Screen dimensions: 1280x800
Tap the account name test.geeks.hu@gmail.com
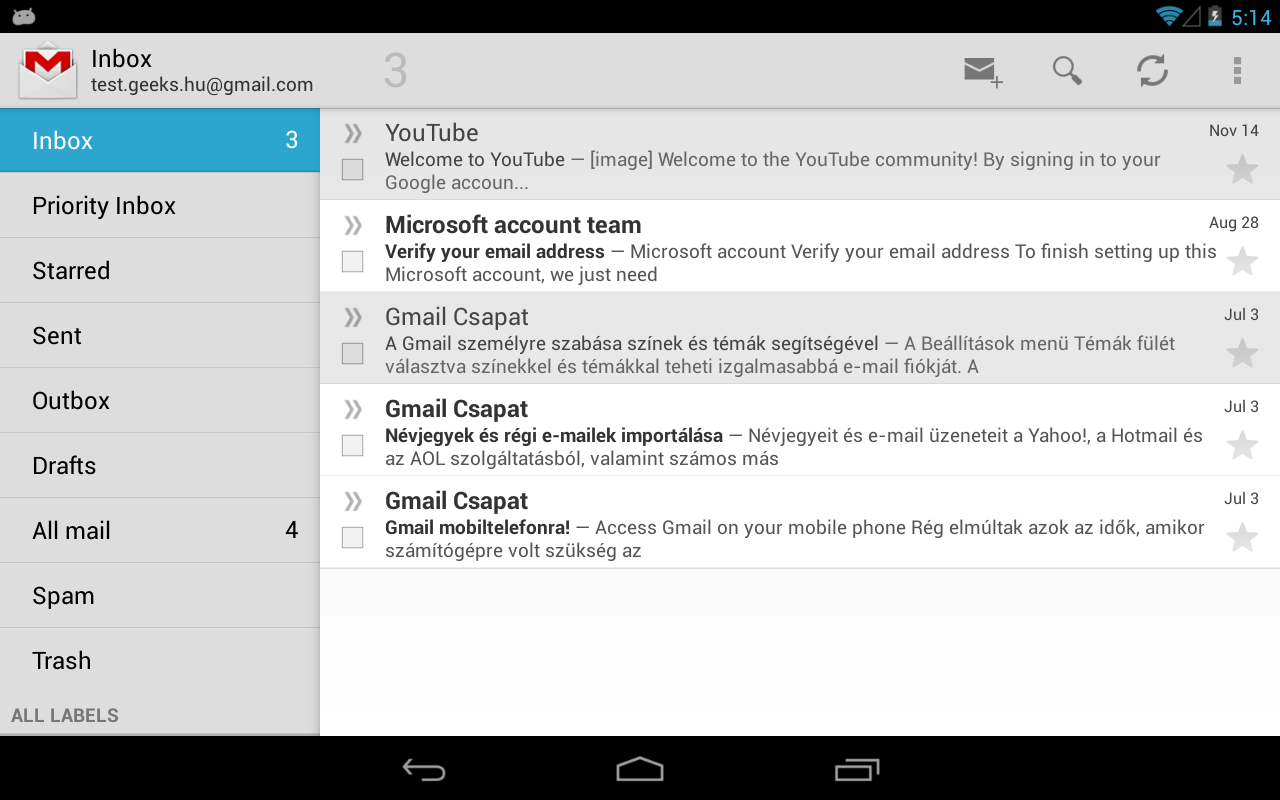click(202, 85)
